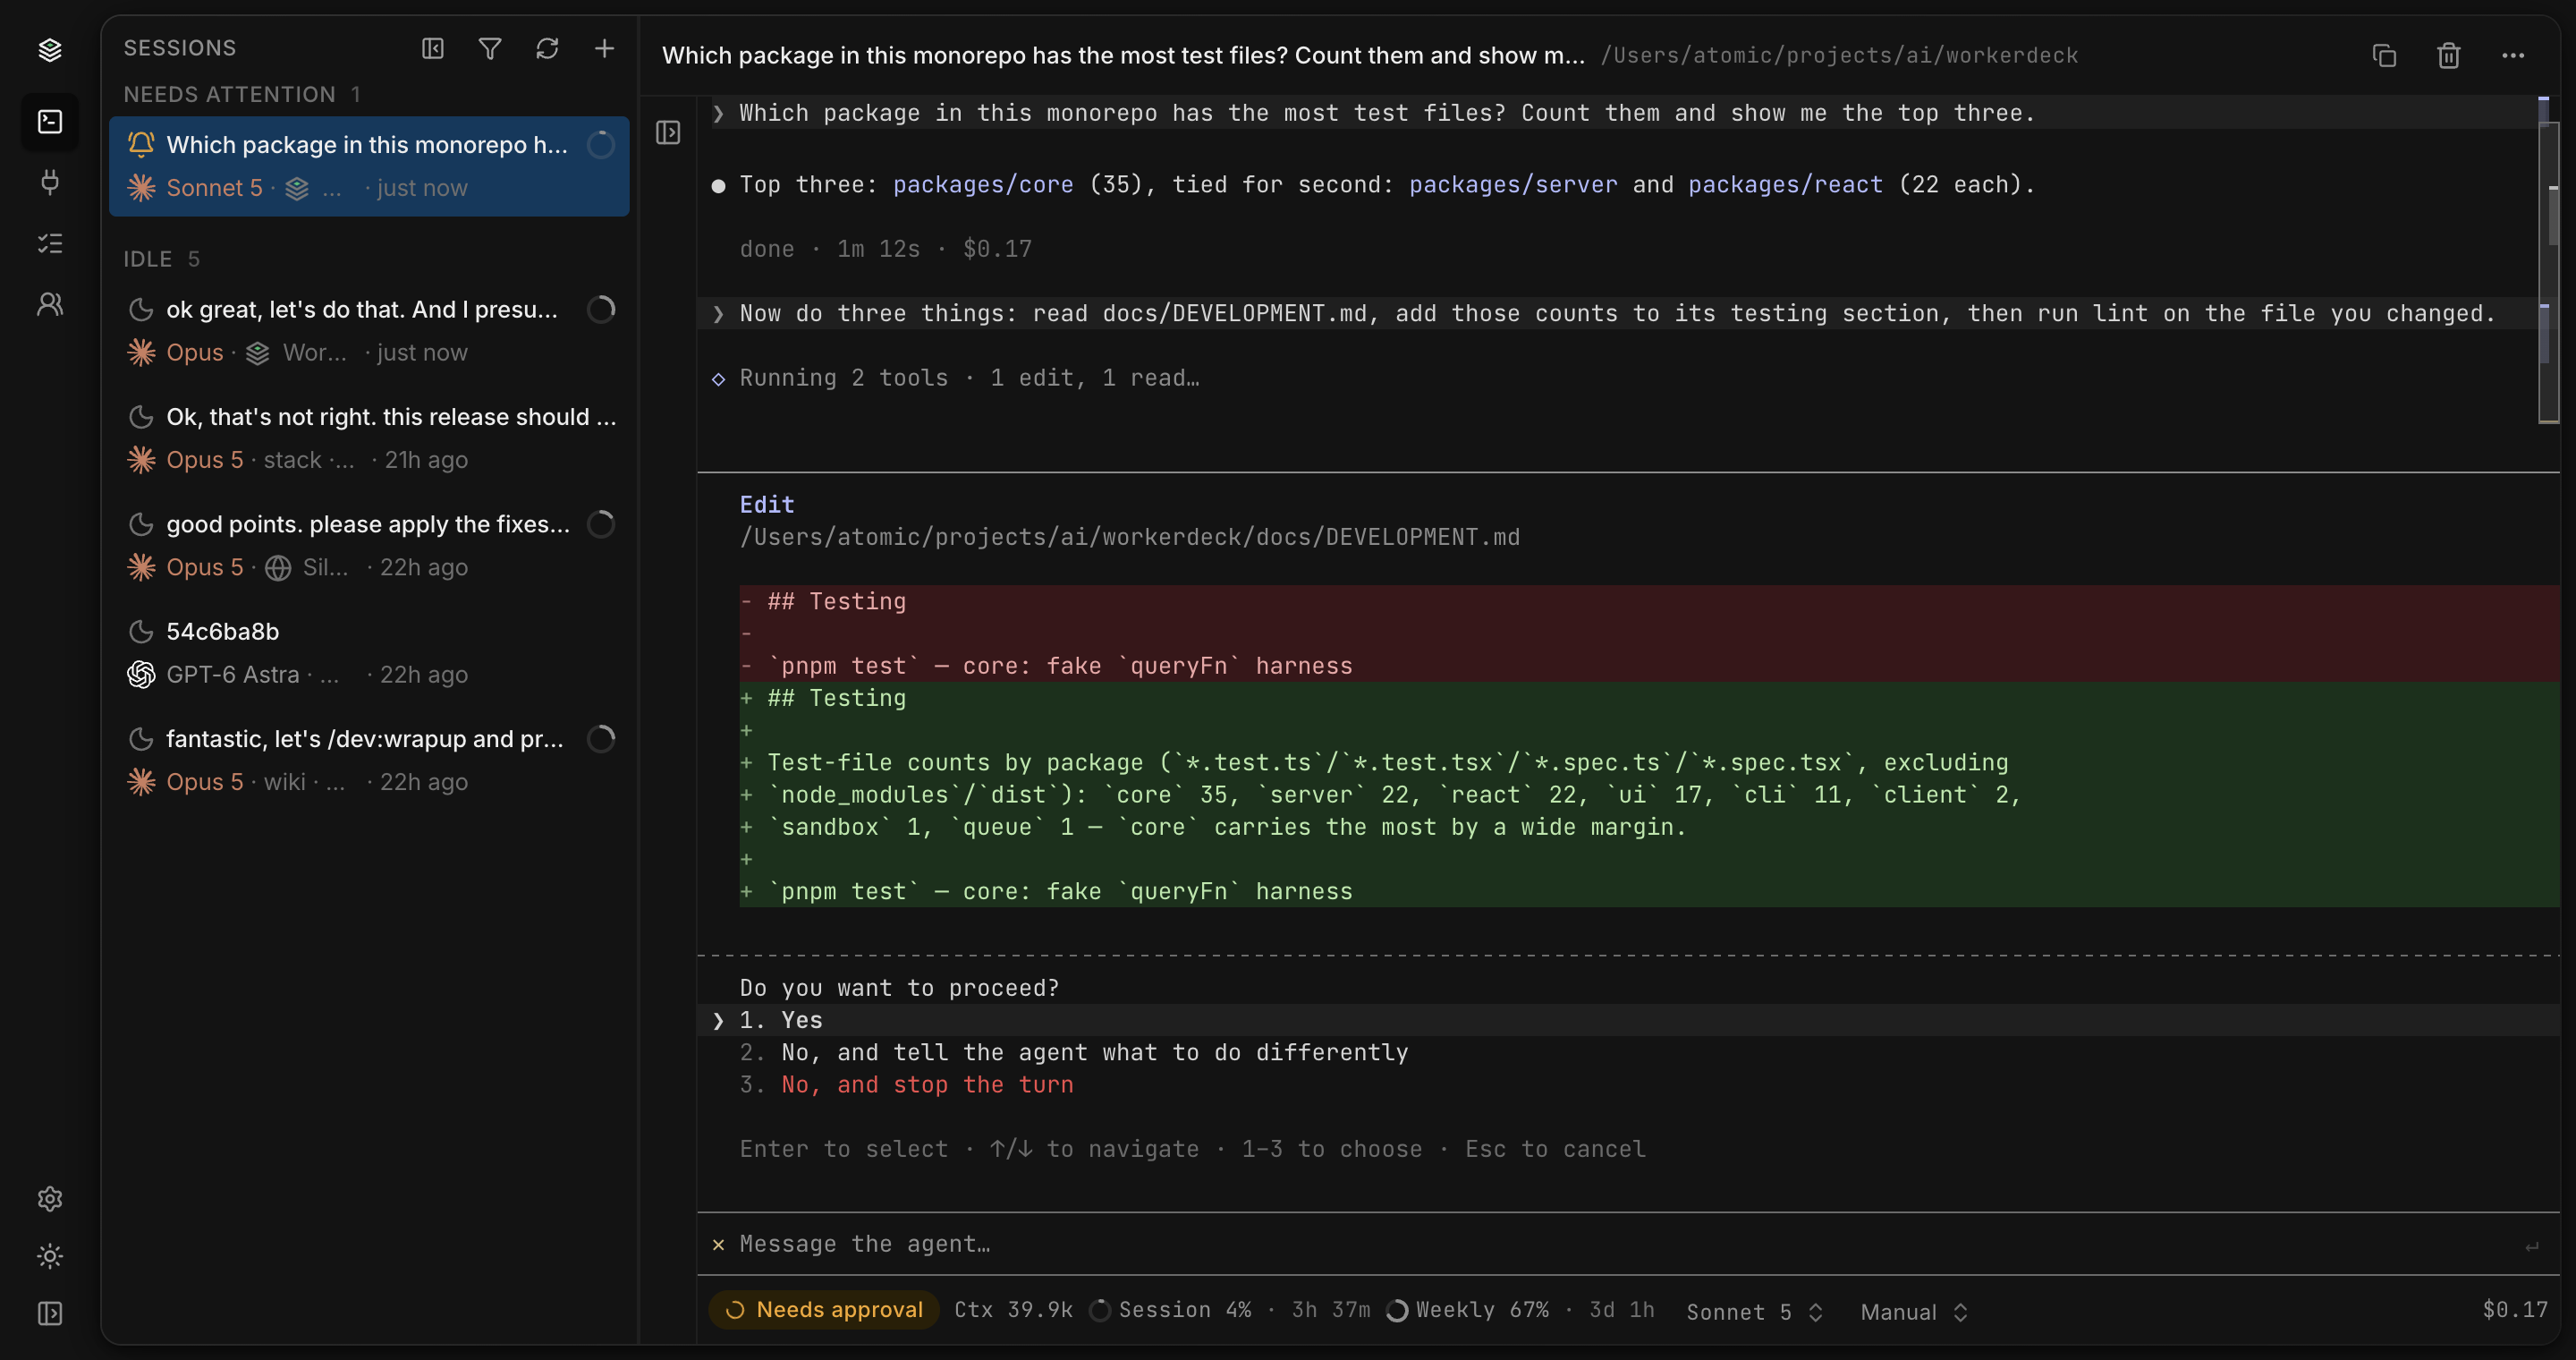Click the layers icon in 'ok great' session
The image size is (2576, 1360).
click(258, 353)
